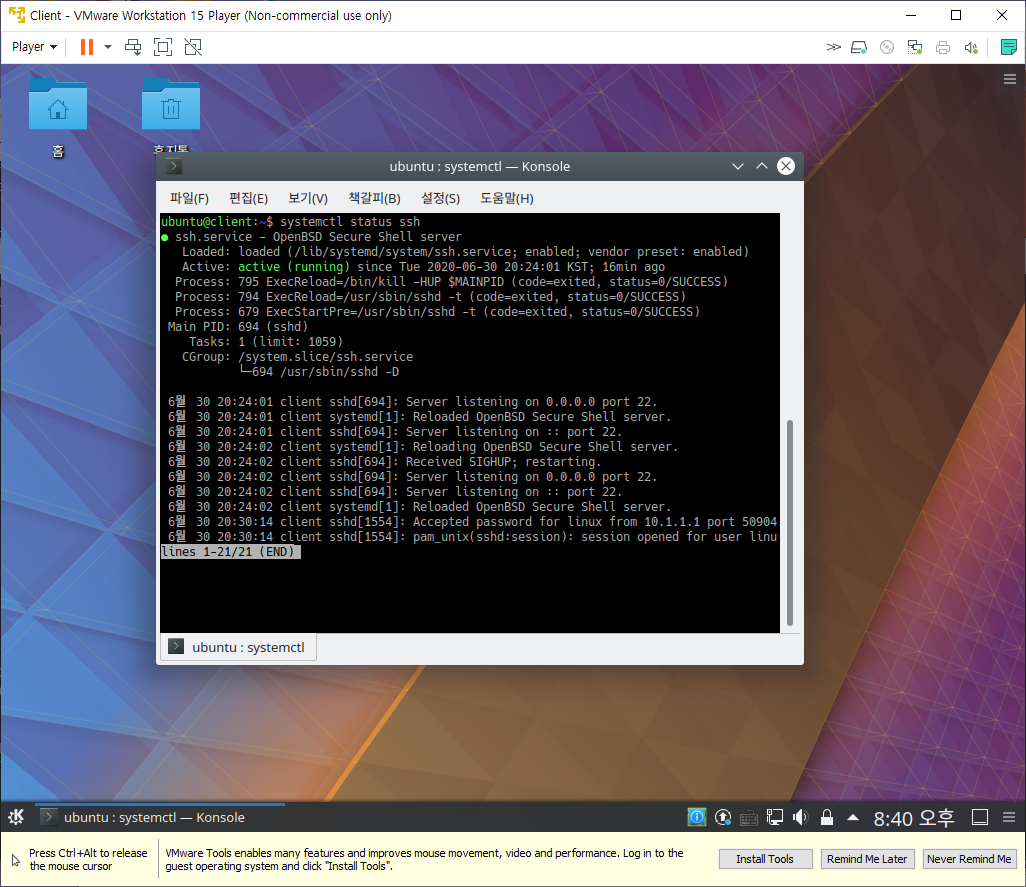Open the desktop toolbox hamburger menu
The height and width of the screenshot is (887, 1026).
pyautogui.click(x=1010, y=80)
